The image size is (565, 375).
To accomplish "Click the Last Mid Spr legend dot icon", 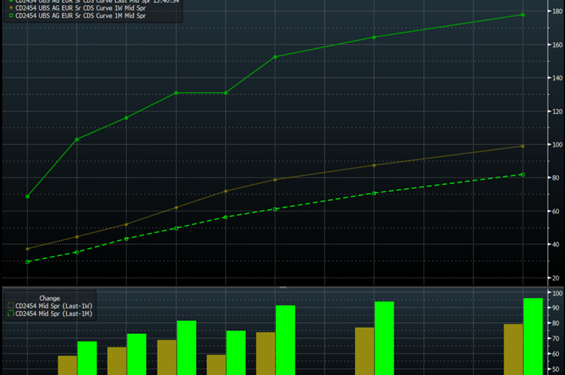I will click(11, 1).
